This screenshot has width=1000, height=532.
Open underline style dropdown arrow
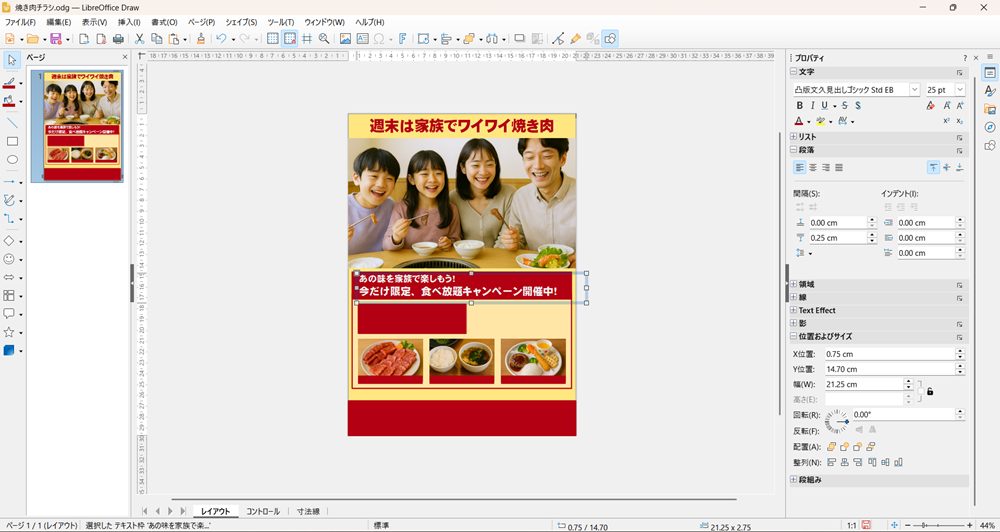(834, 106)
